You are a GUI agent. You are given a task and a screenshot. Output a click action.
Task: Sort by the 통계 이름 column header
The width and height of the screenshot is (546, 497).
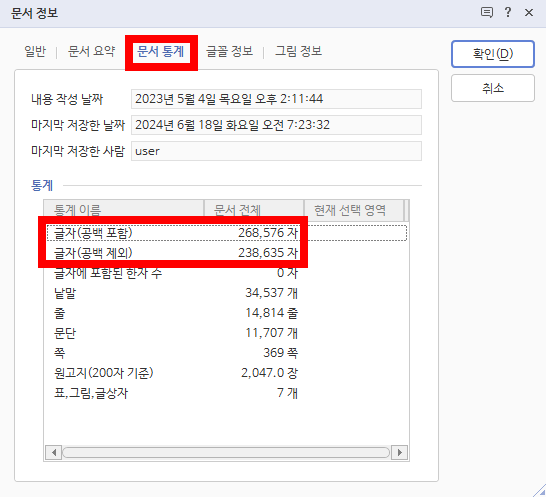[124, 210]
